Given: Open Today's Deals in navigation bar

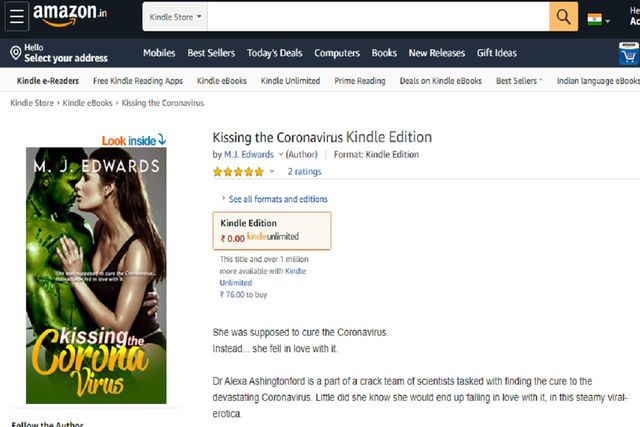Looking at the screenshot, I should tap(274, 53).
